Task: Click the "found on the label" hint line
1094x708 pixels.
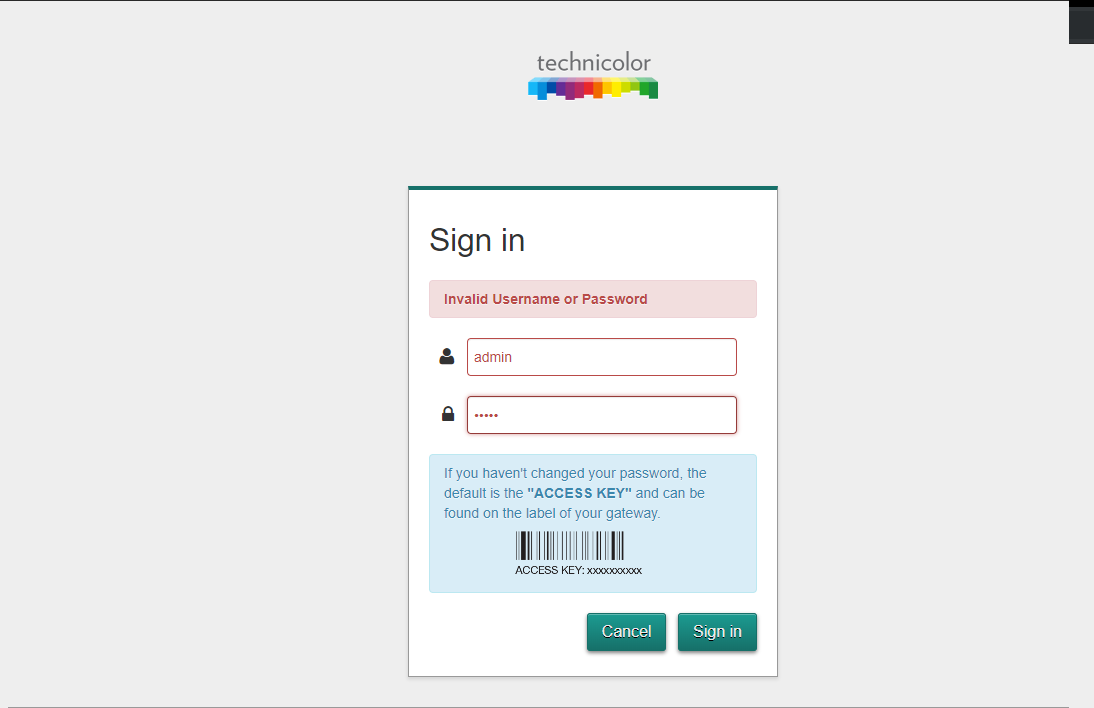Action: click(552, 513)
